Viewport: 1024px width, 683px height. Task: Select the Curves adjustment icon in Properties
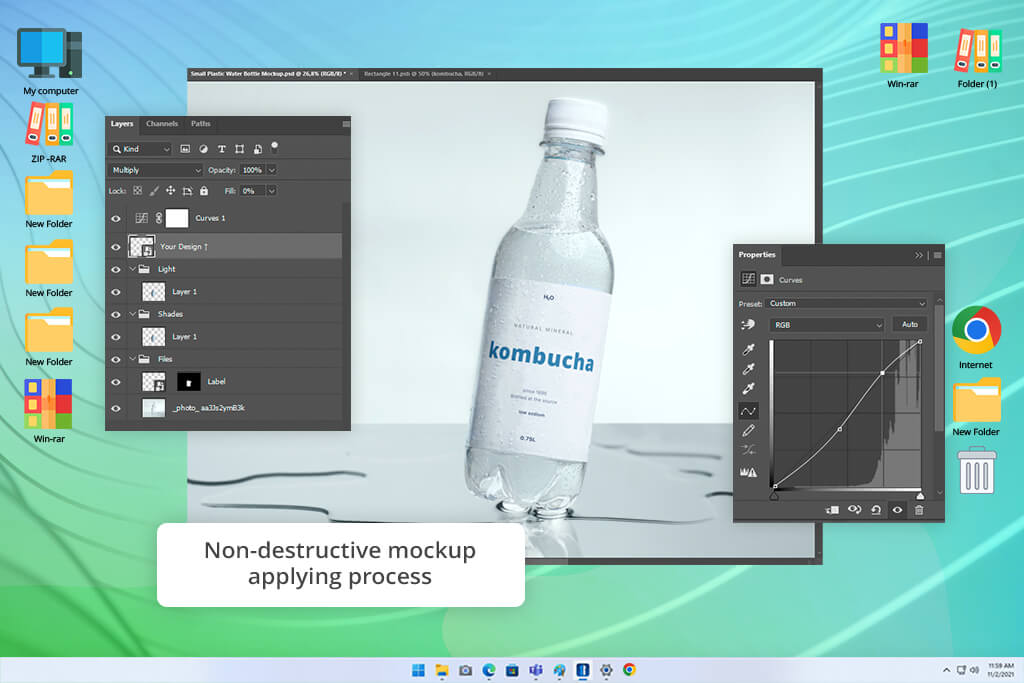[748, 279]
